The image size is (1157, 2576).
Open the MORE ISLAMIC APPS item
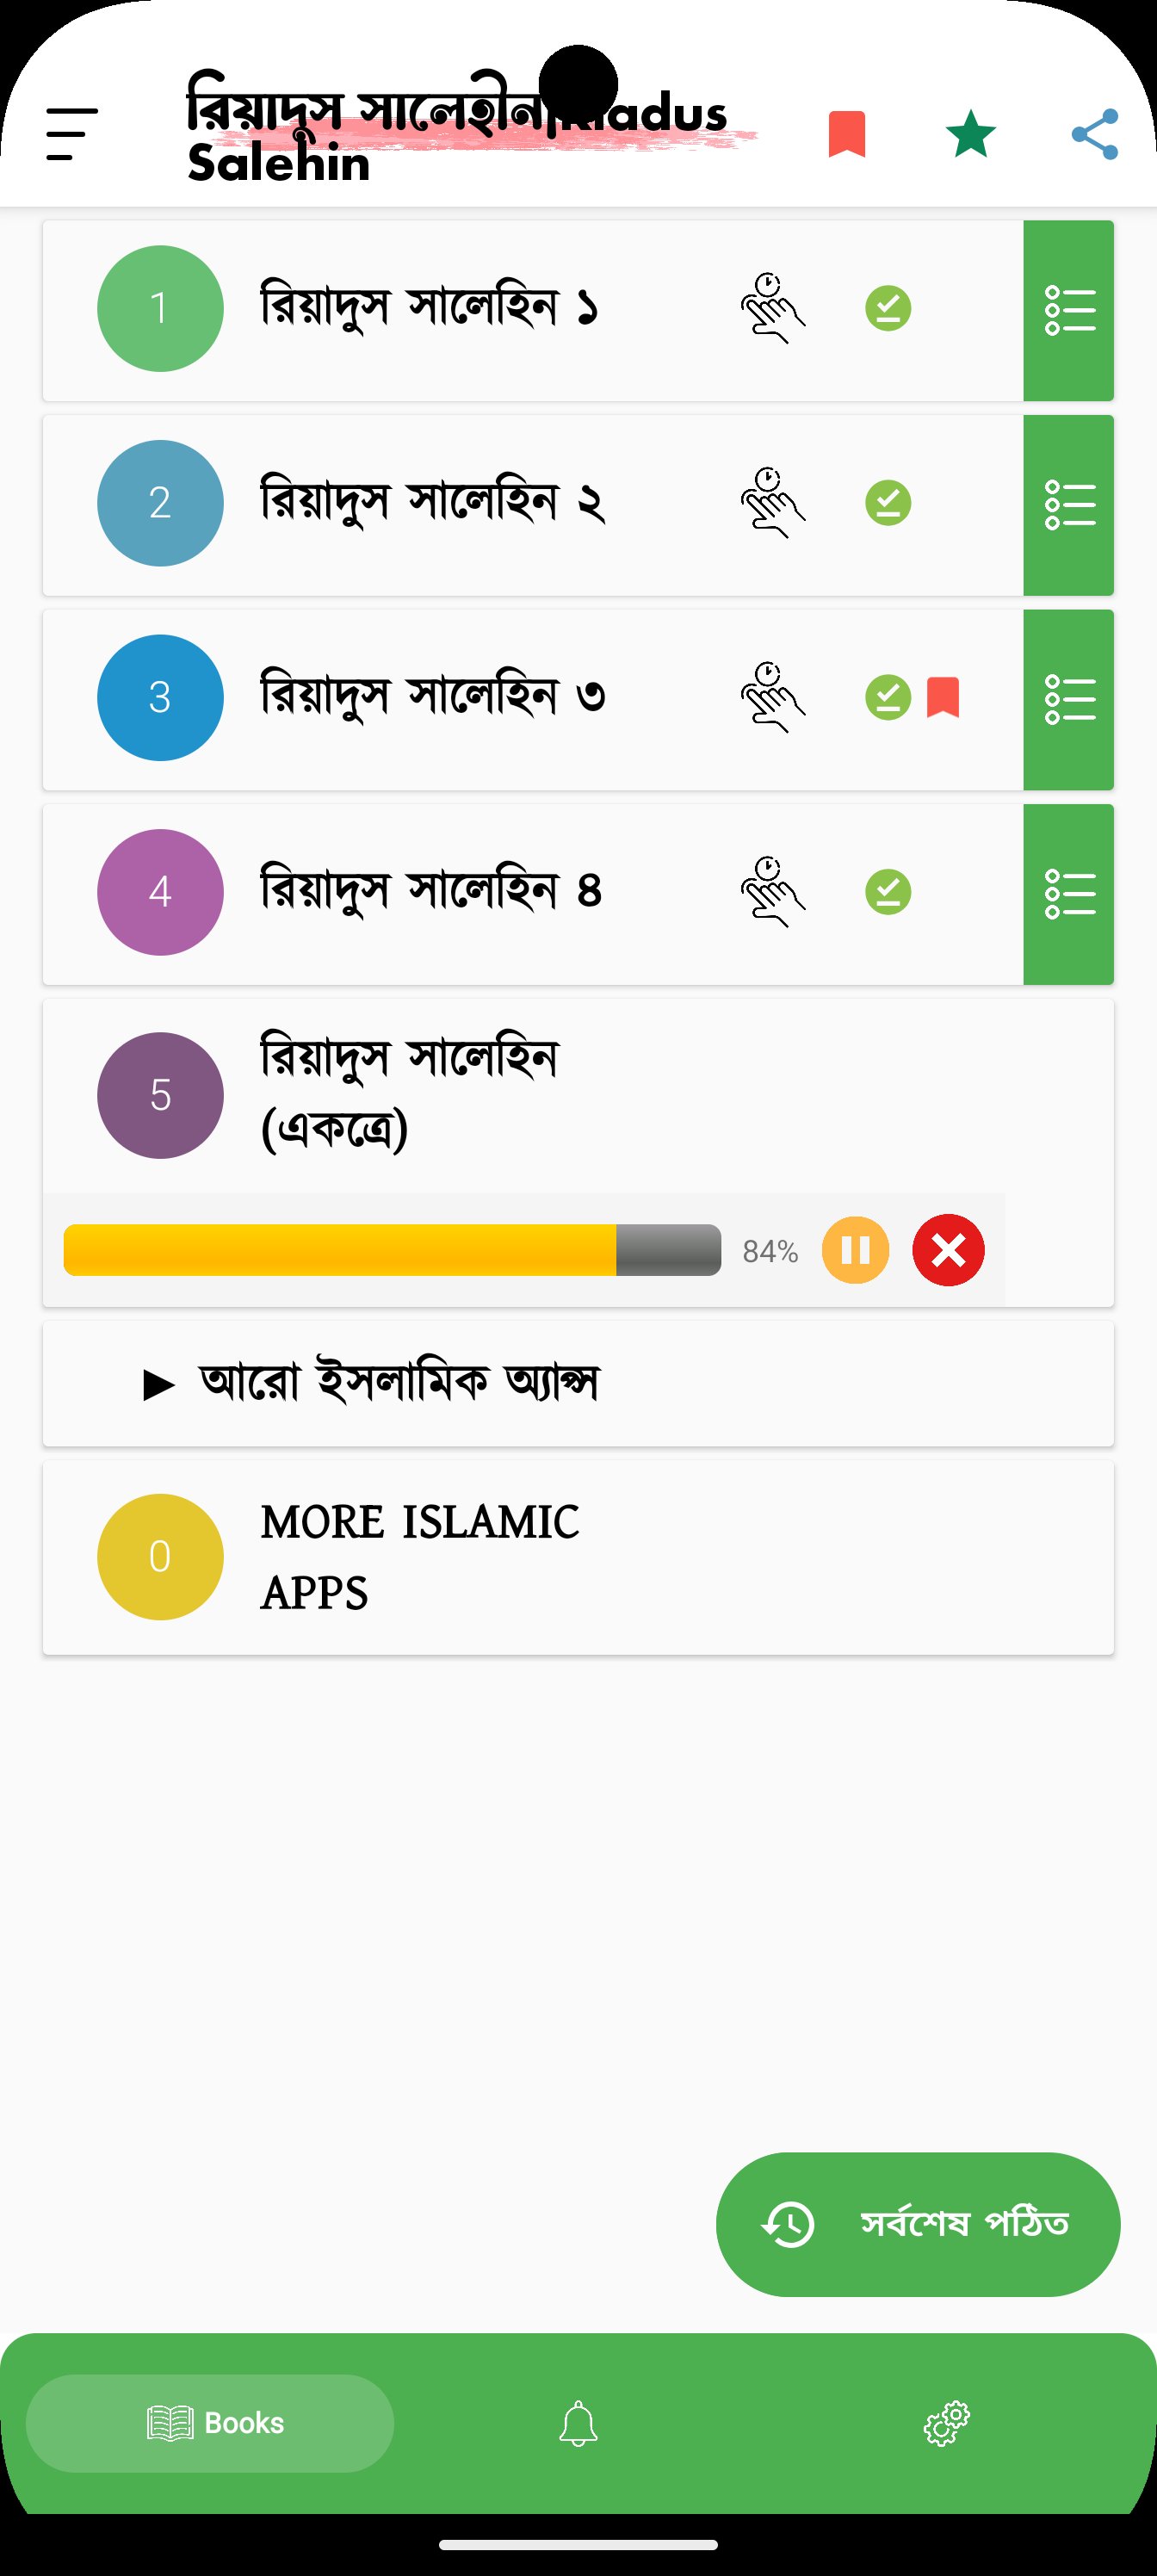(420, 1557)
